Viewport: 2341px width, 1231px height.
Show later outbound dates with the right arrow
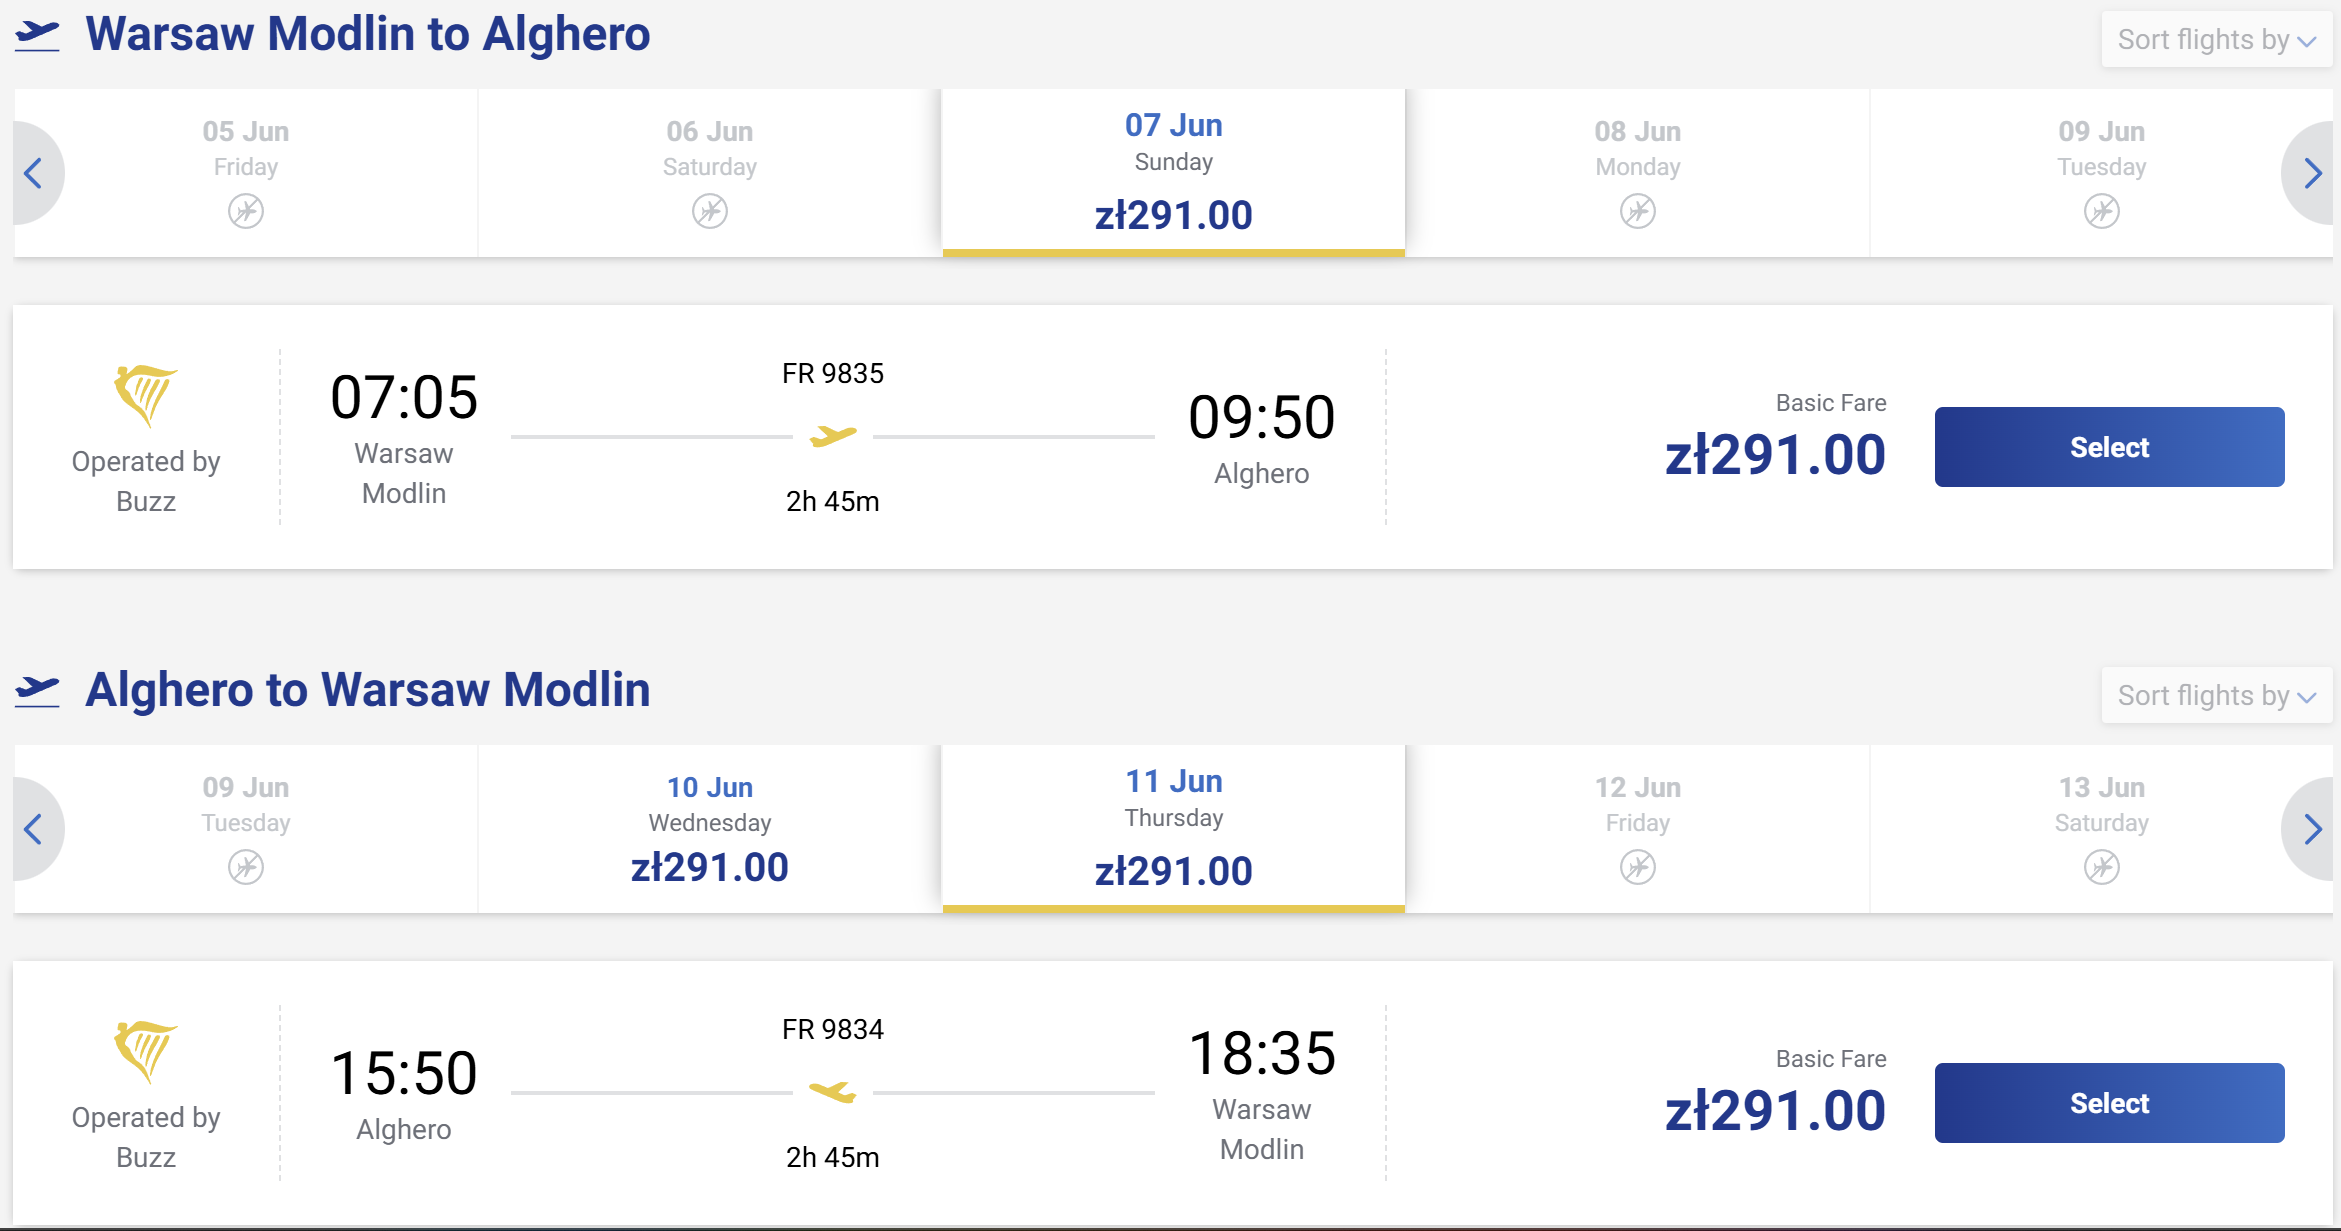pos(2311,173)
